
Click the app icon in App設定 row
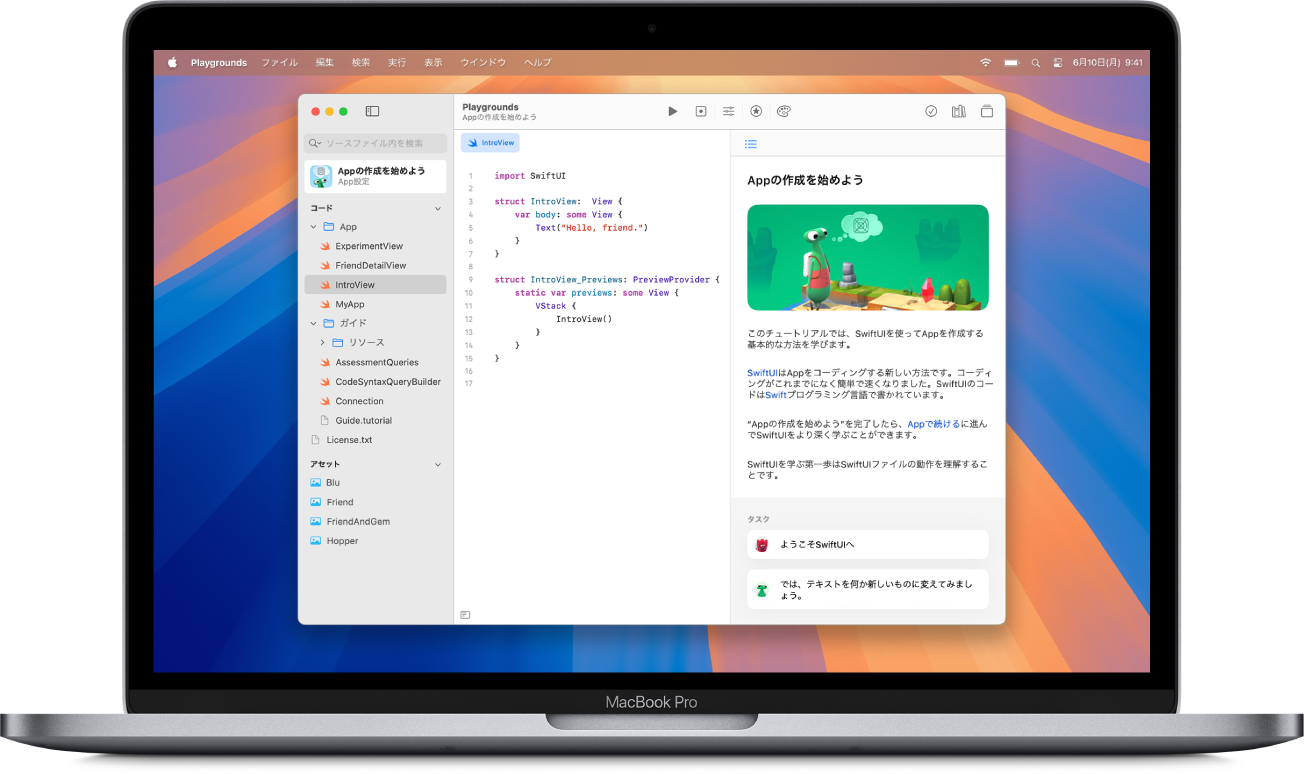click(x=321, y=177)
